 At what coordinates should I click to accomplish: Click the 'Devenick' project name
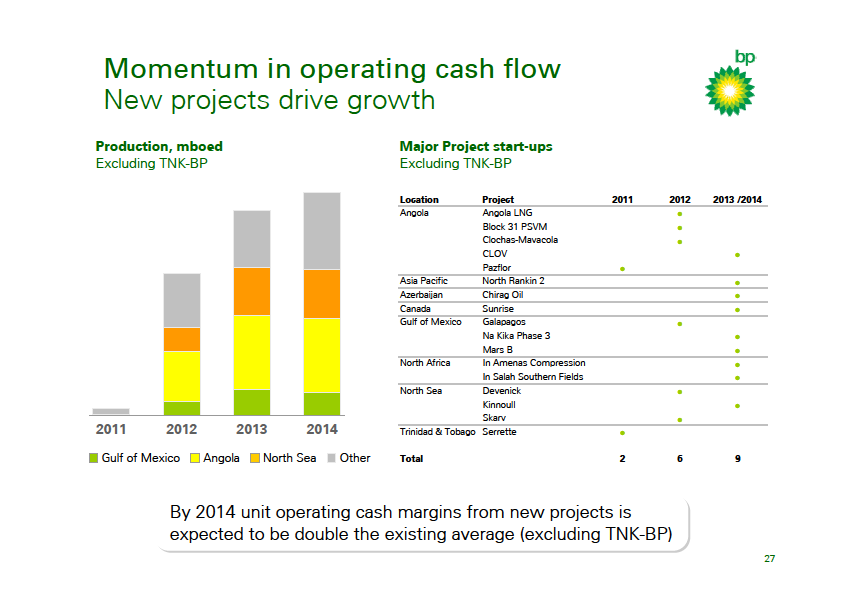[502, 390]
